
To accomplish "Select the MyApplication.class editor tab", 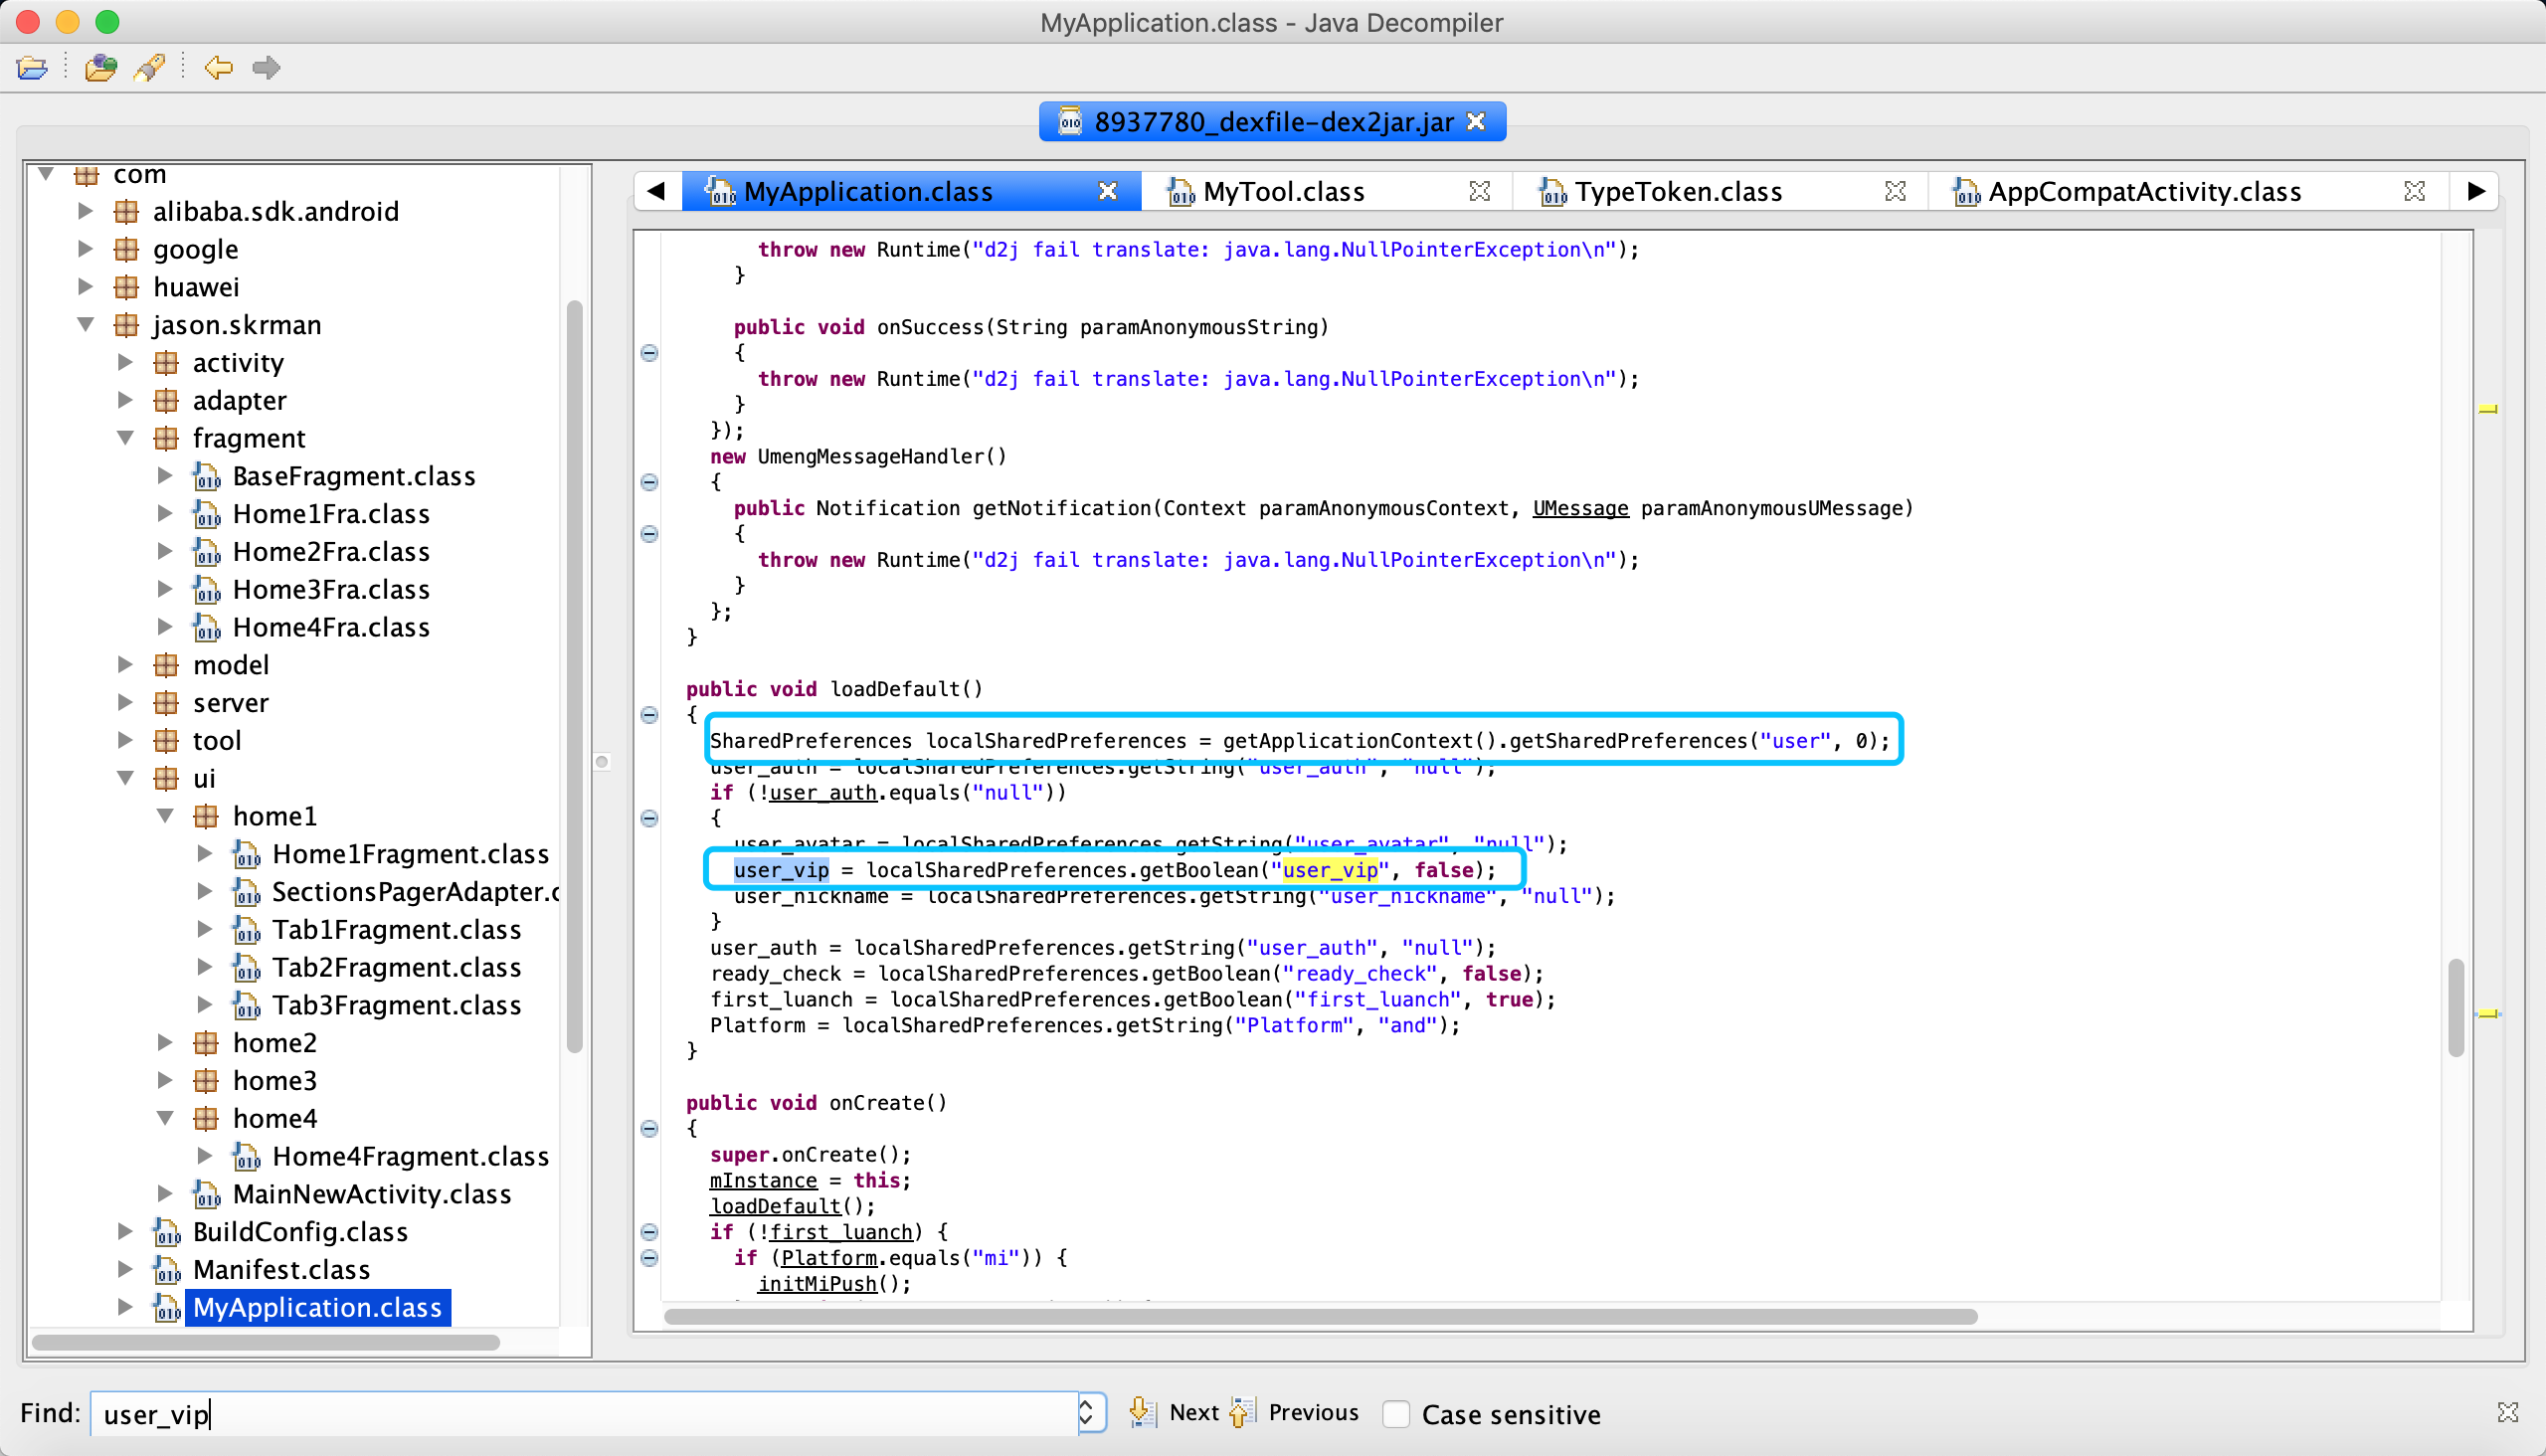I will click(x=867, y=191).
